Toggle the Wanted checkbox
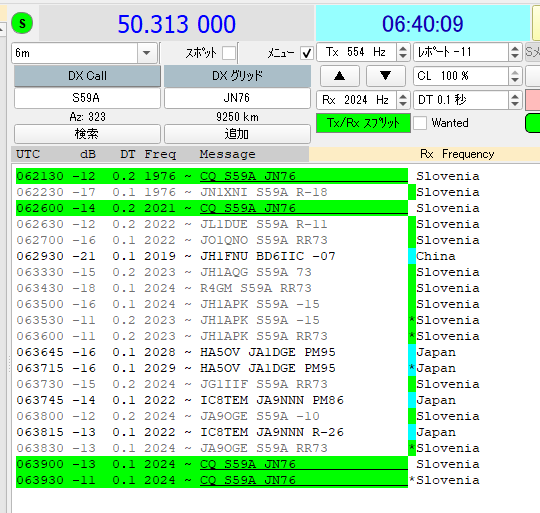 pos(420,123)
